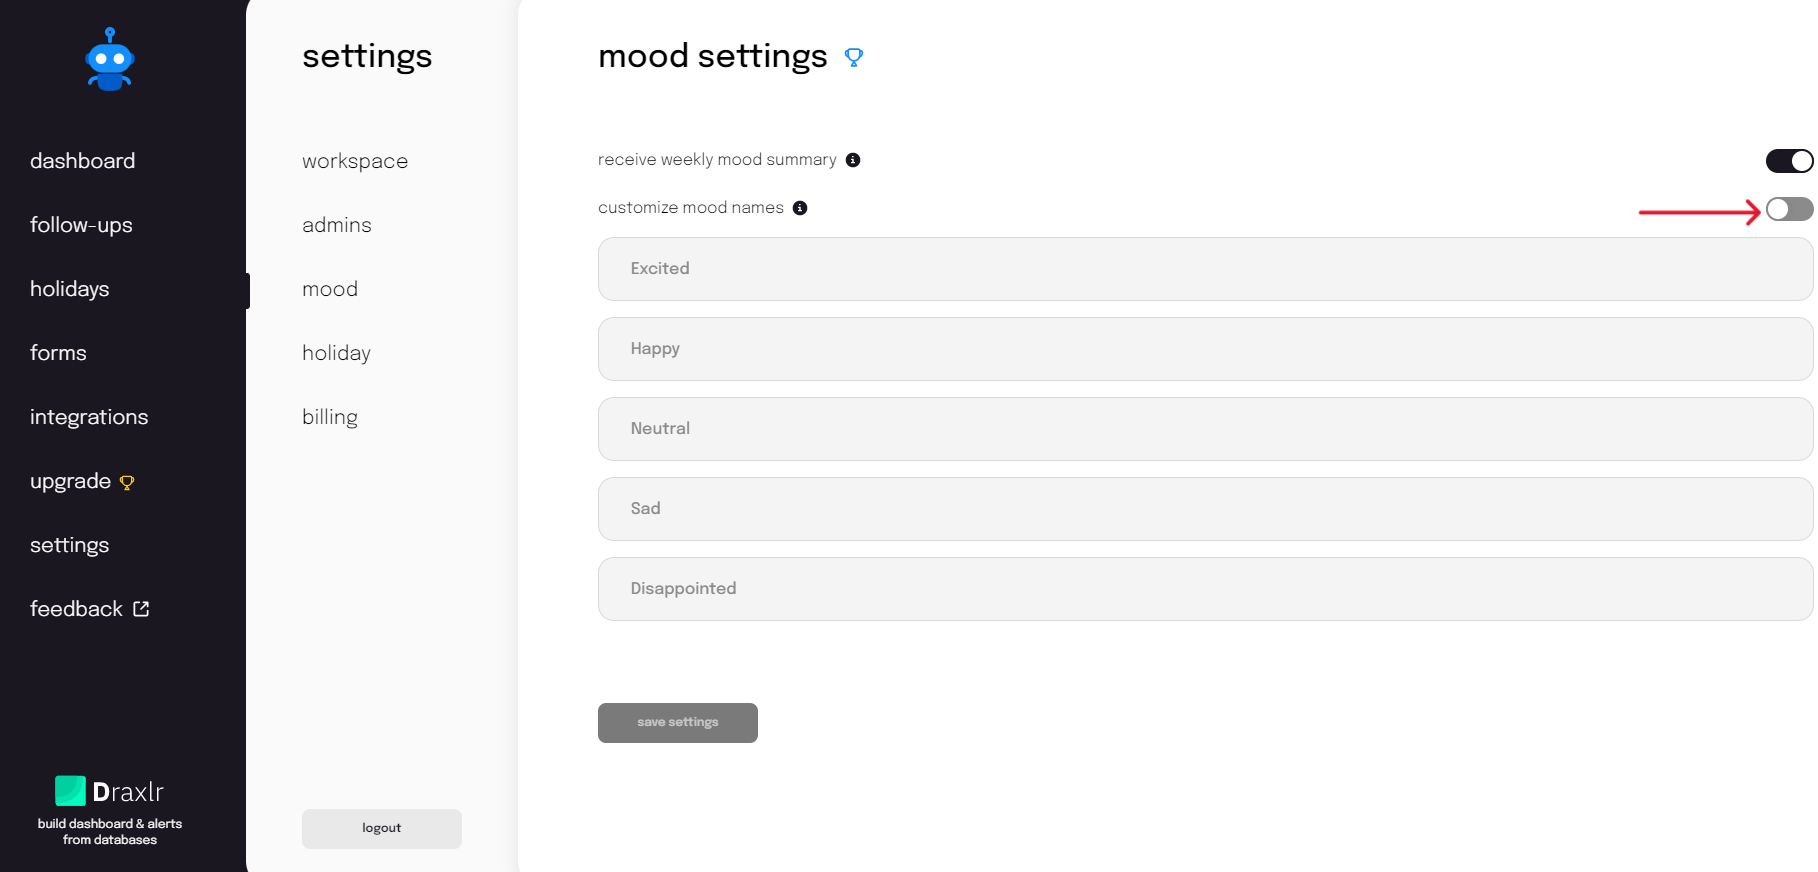Open the billing settings section
1818x872 pixels.
[330, 417]
